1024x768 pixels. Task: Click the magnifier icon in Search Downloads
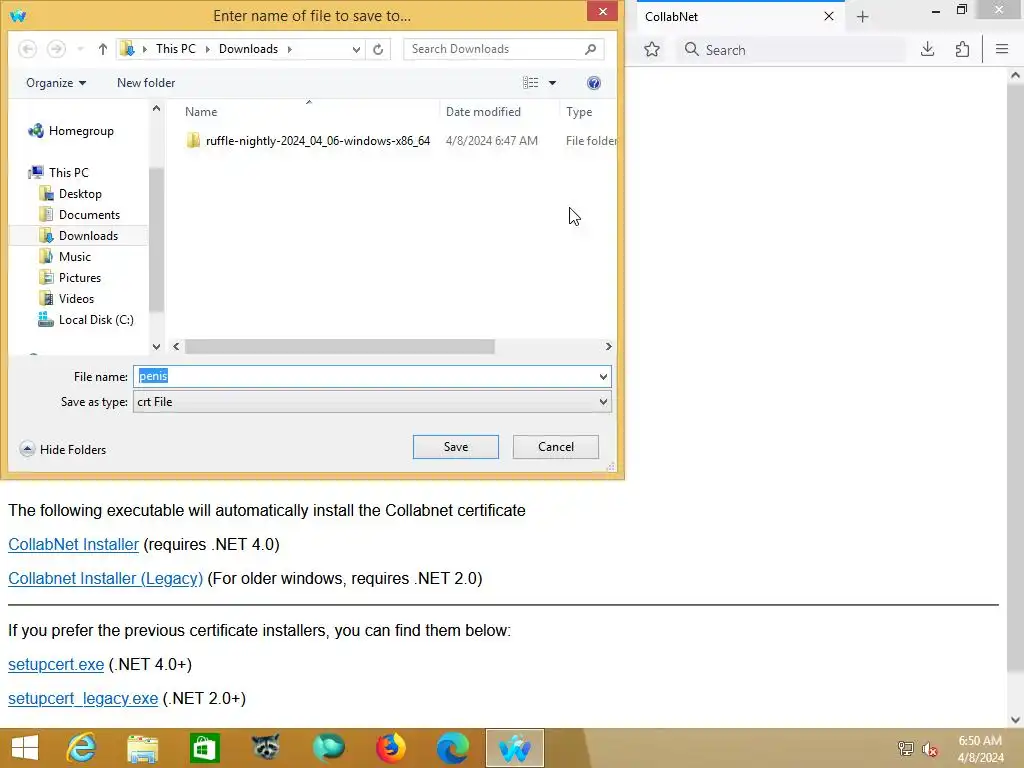[590, 49]
